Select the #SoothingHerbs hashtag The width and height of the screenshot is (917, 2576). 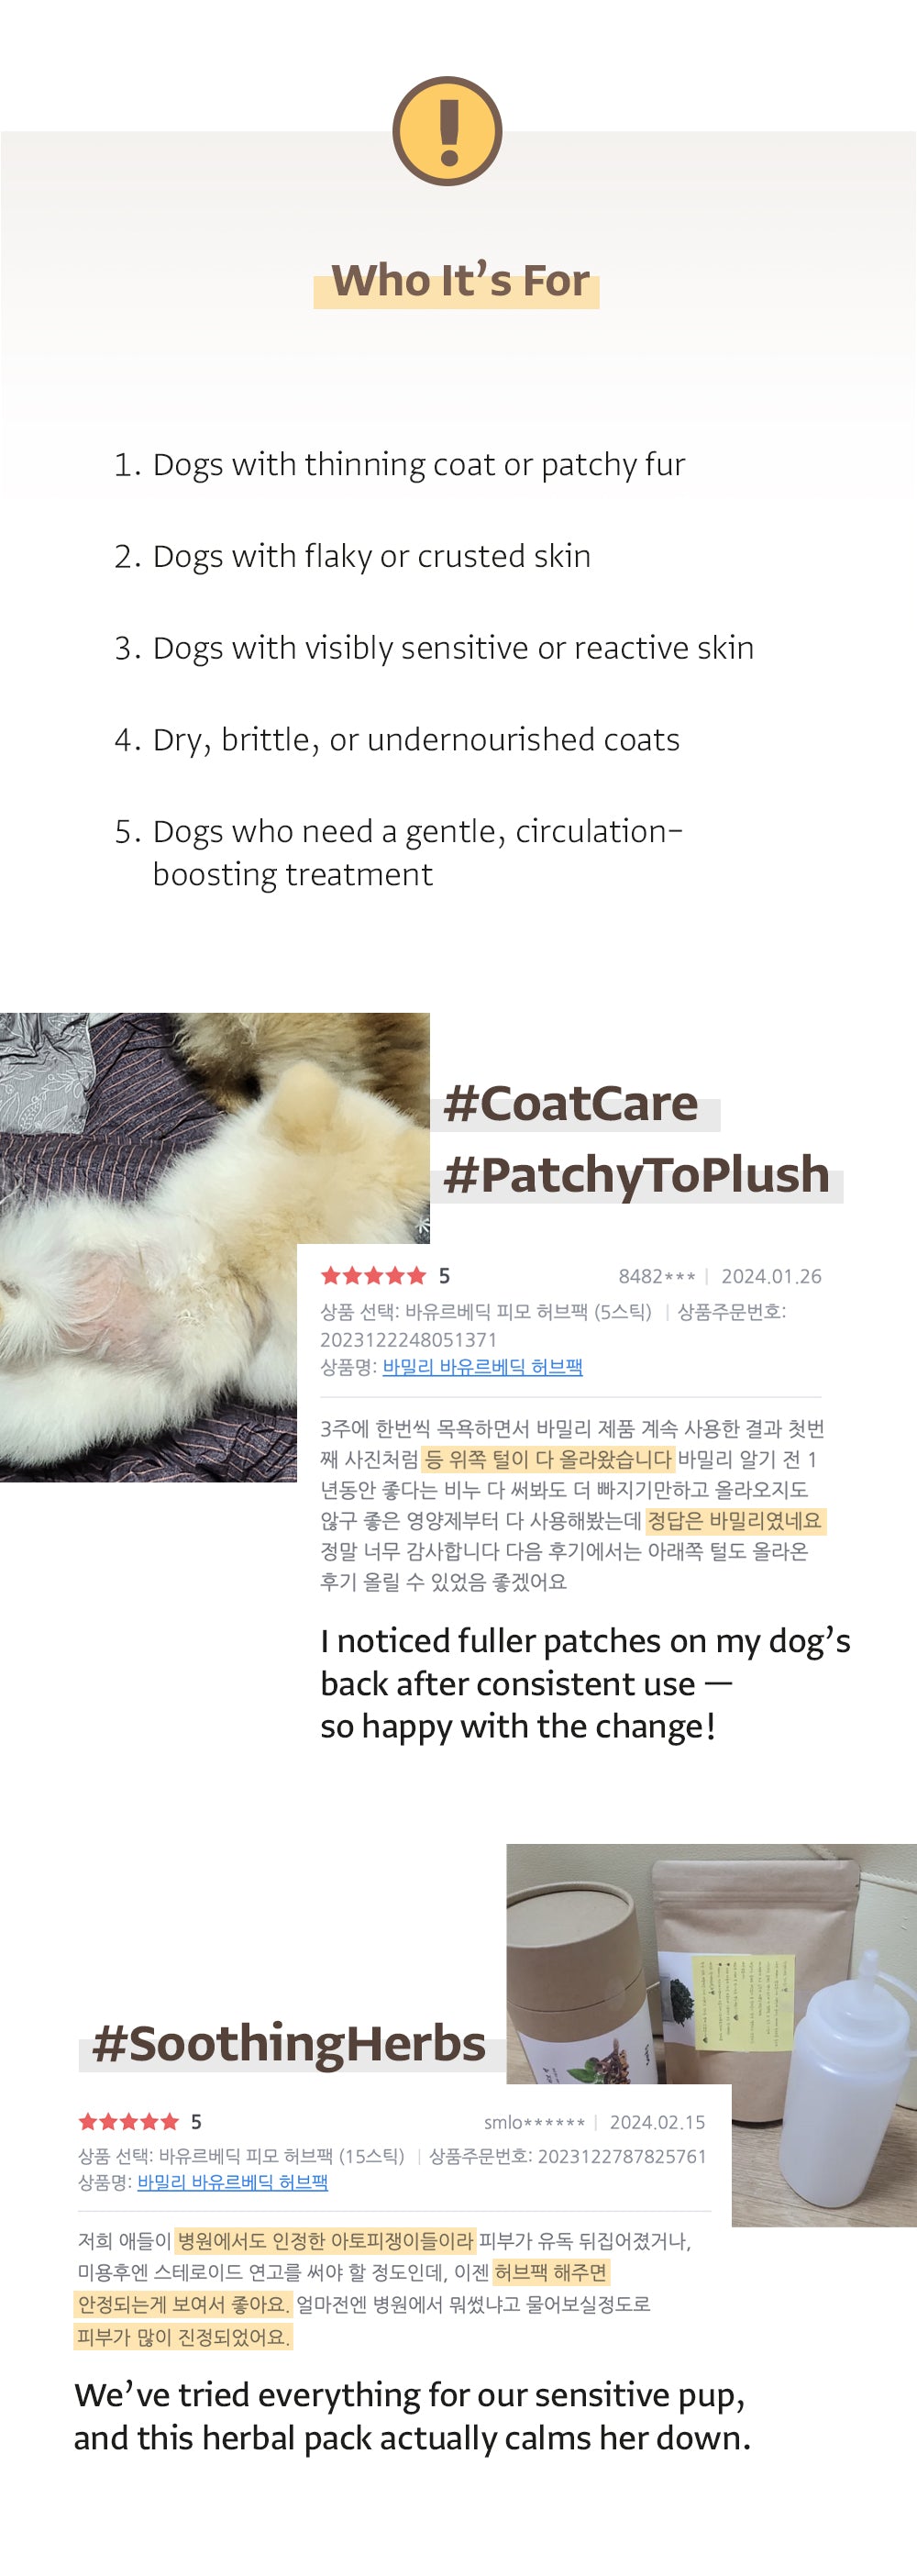(289, 2042)
